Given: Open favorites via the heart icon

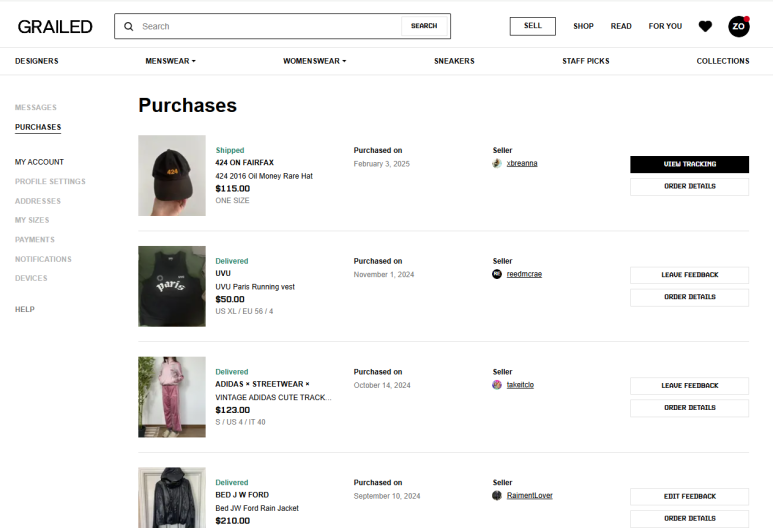Looking at the screenshot, I should click(x=705, y=26).
